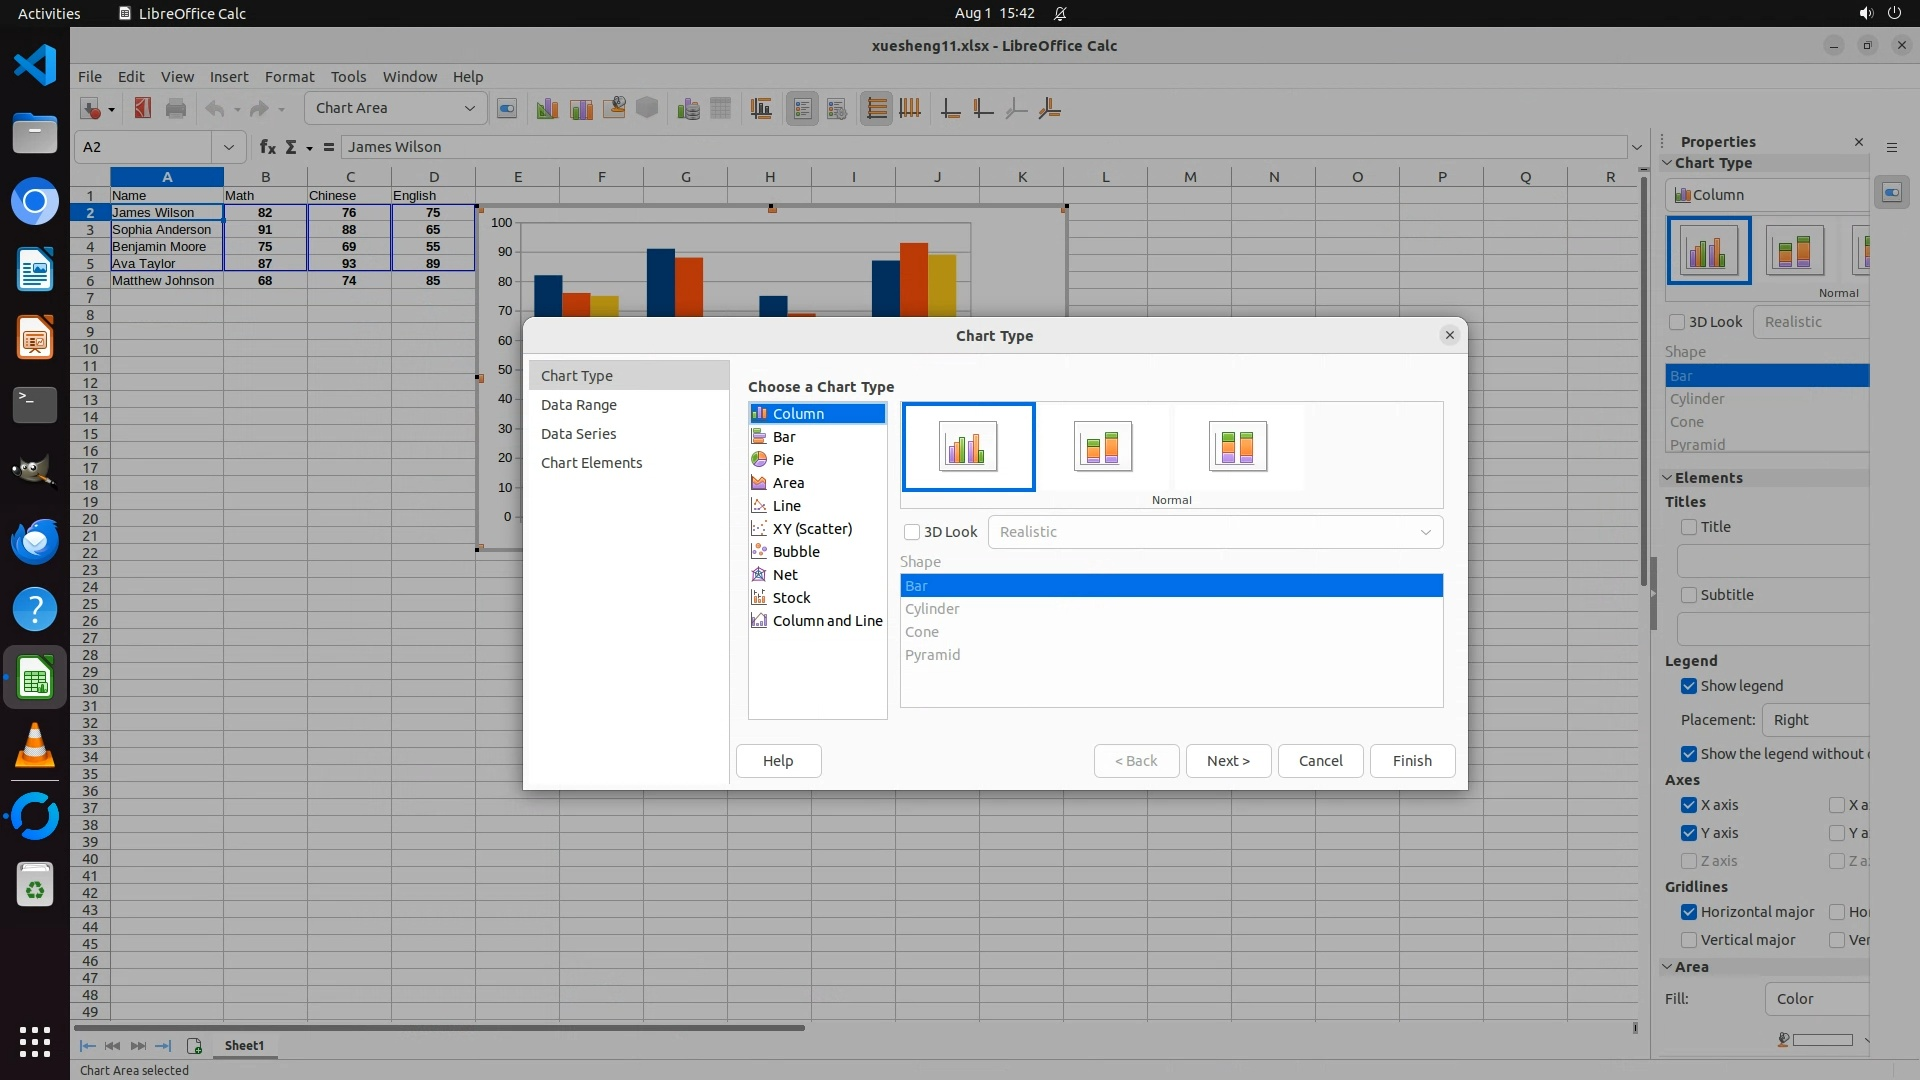
Task: Open LibreOffice Impress from the dock
Action: [x=35, y=338]
